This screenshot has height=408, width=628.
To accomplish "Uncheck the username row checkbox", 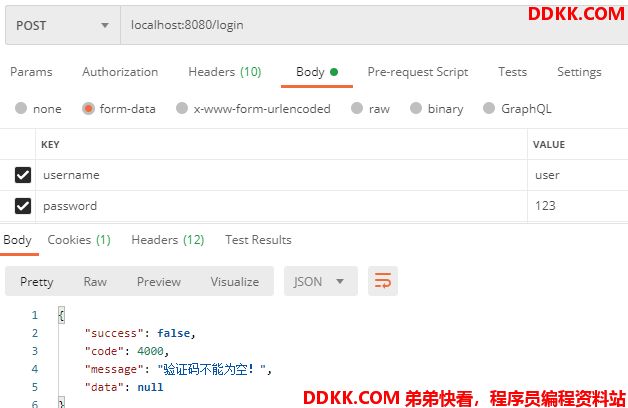I will coord(23,175).
